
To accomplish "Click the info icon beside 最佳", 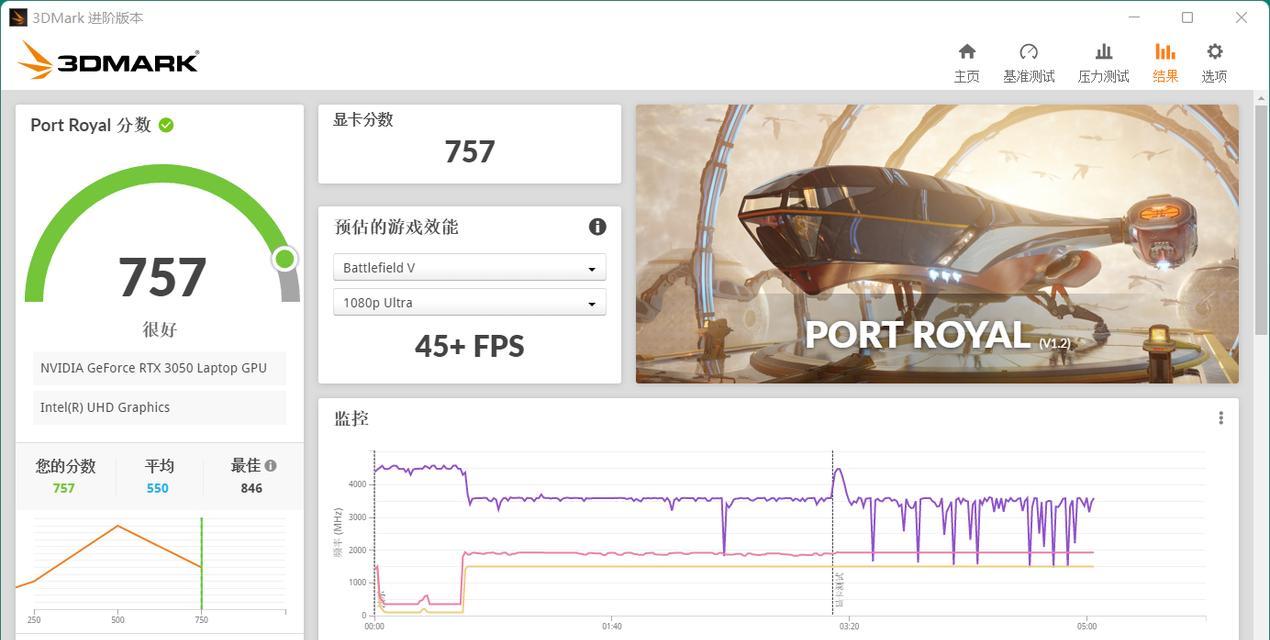I will coord(270,466).
